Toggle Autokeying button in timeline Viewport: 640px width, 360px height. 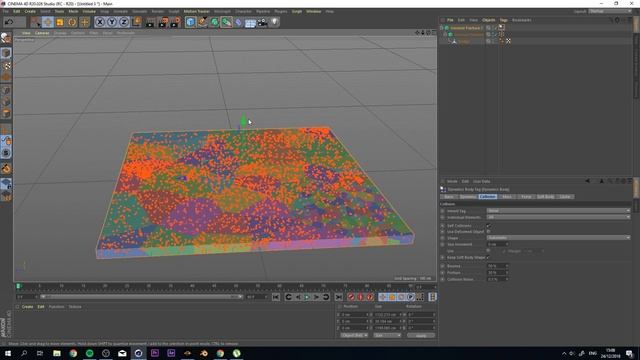pos(360,297)
